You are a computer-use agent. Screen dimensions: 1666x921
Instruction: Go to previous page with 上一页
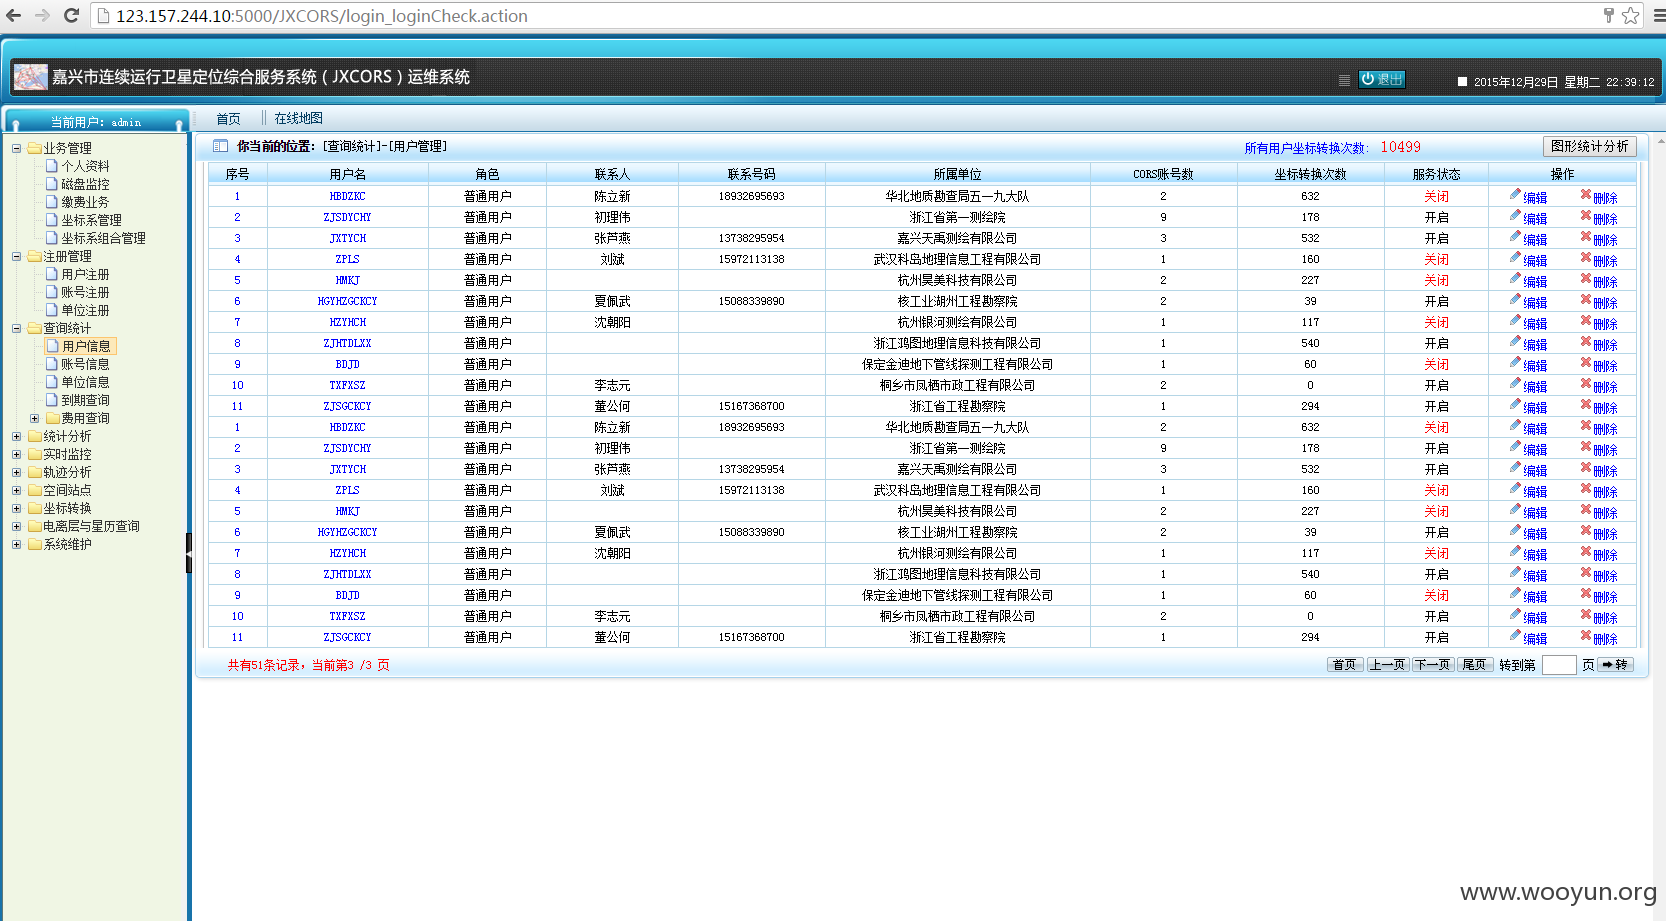(1387, 664)
